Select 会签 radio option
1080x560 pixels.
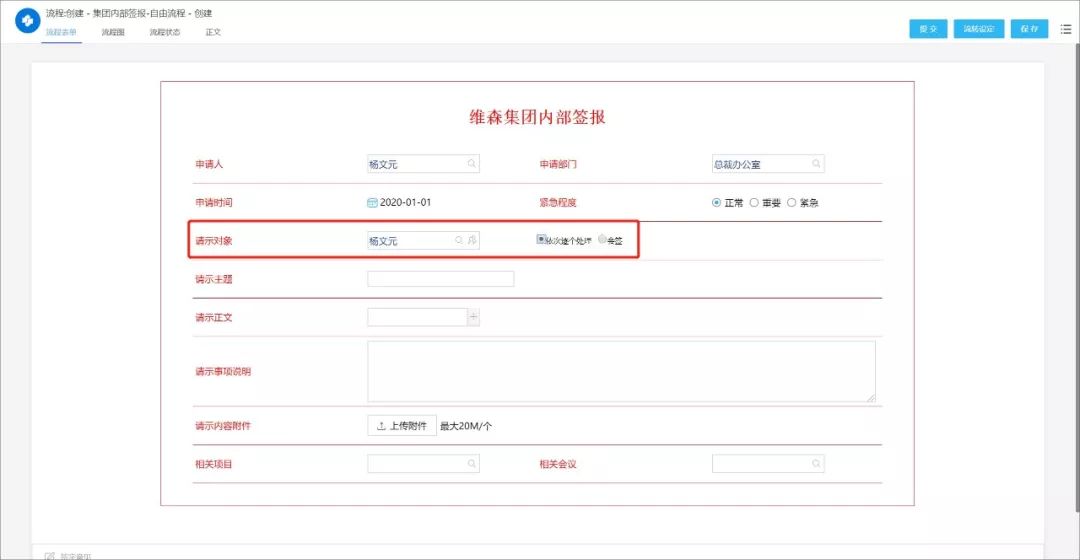(602, 239)
